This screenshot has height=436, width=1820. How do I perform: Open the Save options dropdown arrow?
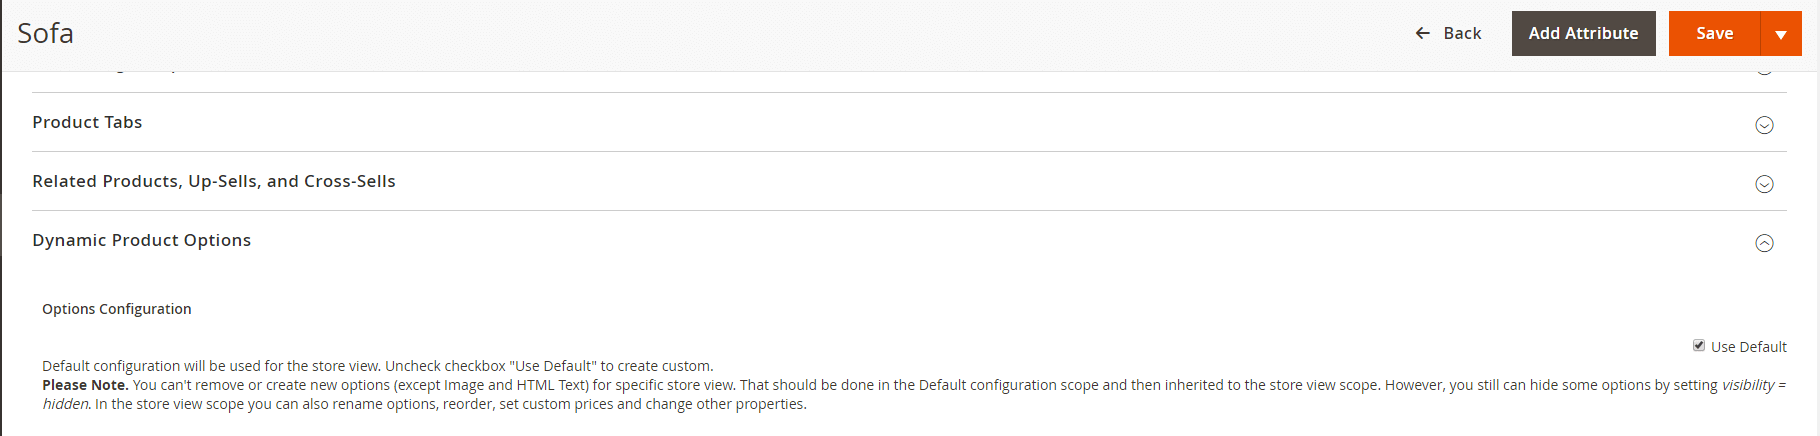tap(1781, 34)
